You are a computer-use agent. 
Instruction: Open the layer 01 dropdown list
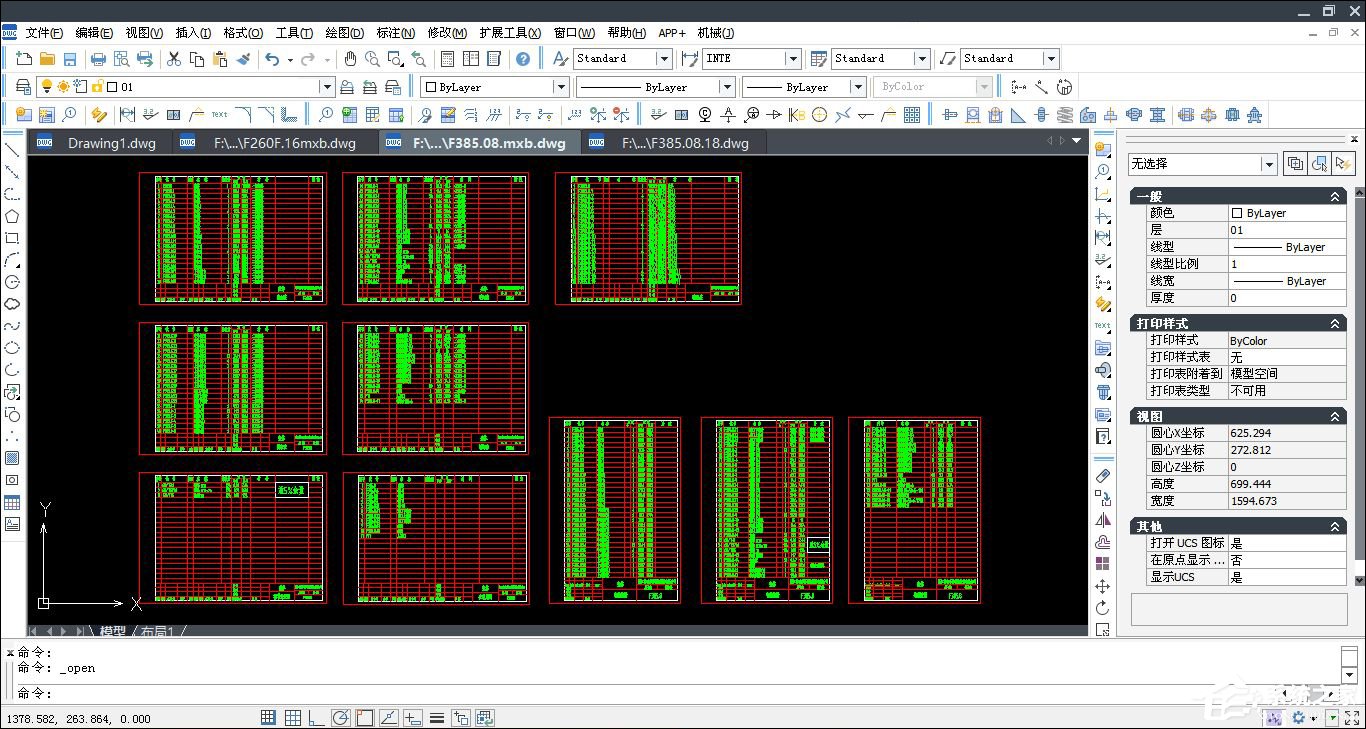(326, 87)
